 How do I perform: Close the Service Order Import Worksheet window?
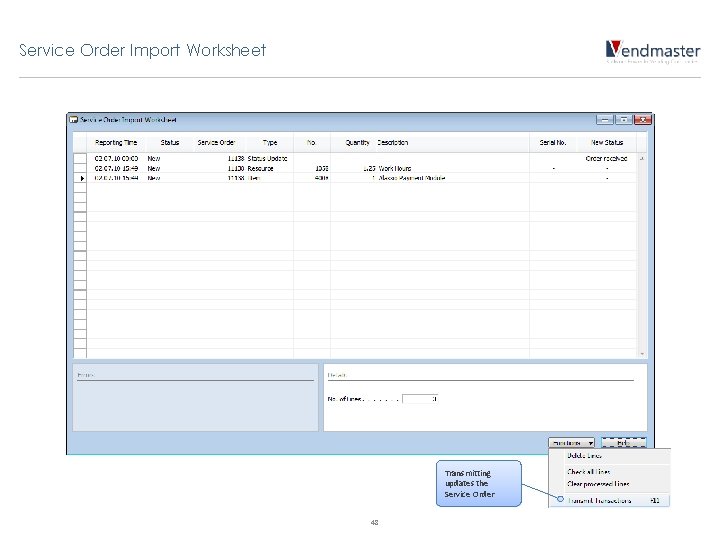[x=642, y=120]
